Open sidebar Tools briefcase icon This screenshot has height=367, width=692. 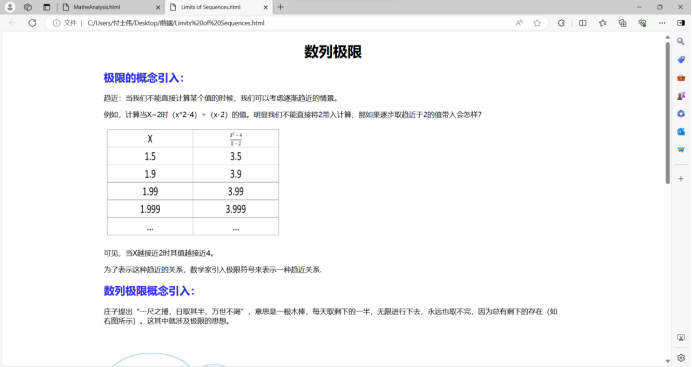click(681, 78)
